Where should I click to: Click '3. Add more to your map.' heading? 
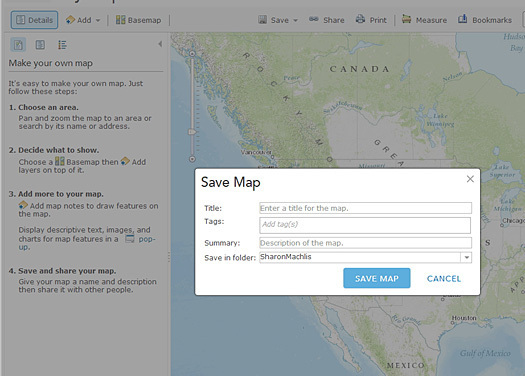pos(56,194)
